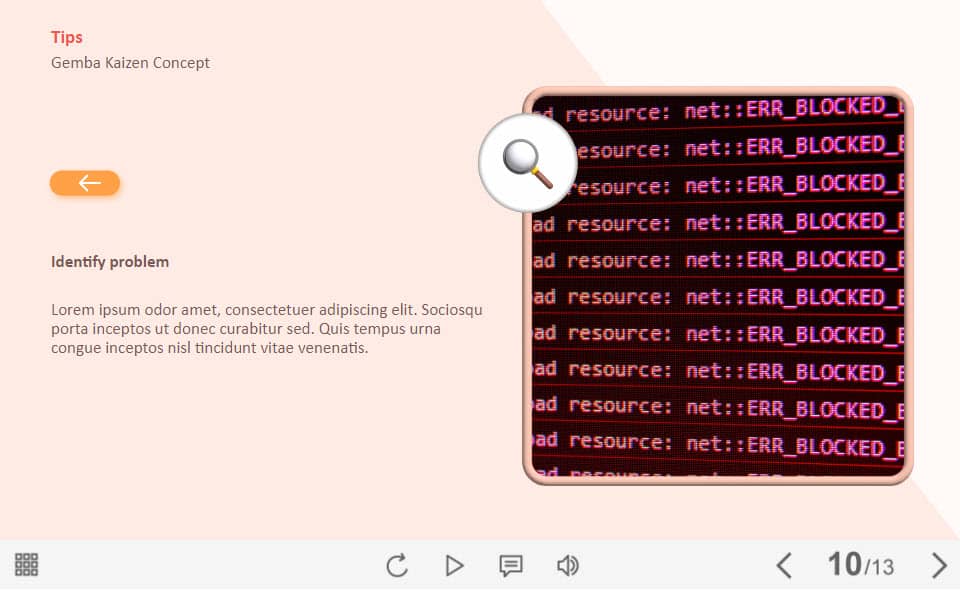Advance to the next slide chevron

[x=938, y=566]
